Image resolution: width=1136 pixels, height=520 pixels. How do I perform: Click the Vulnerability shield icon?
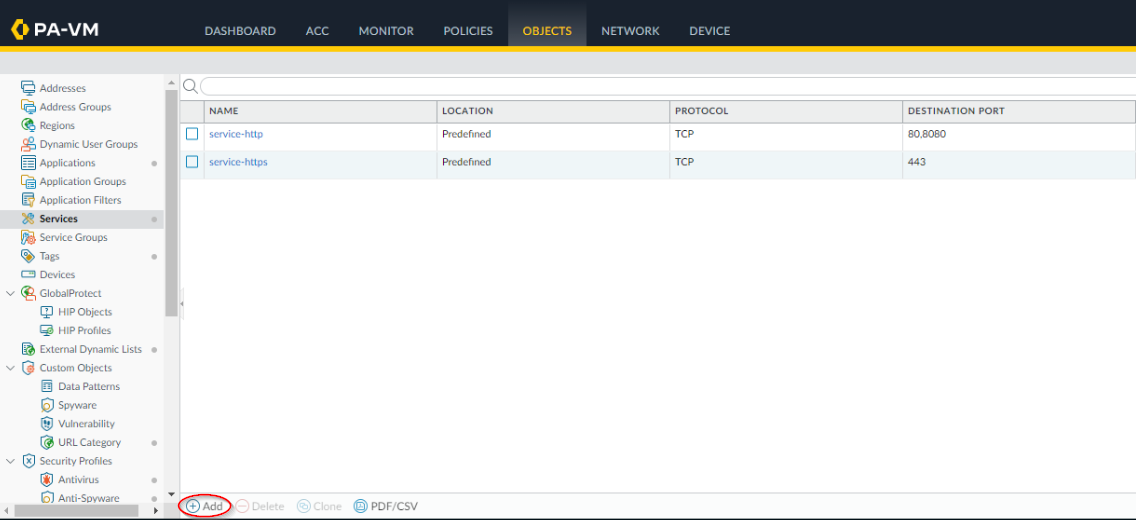click(46, 424)
